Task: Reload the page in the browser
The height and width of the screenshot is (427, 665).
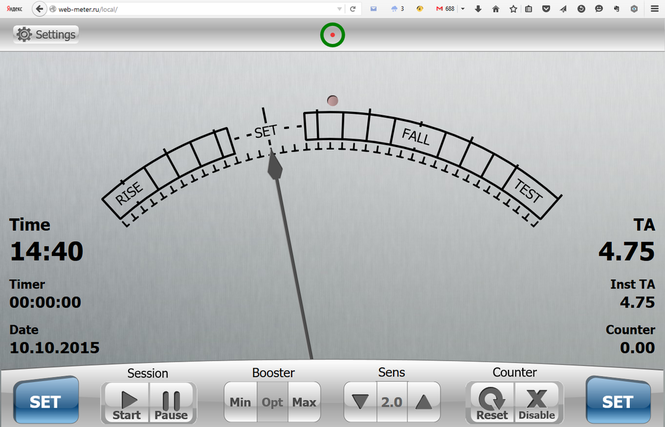Action: [352, 8]
